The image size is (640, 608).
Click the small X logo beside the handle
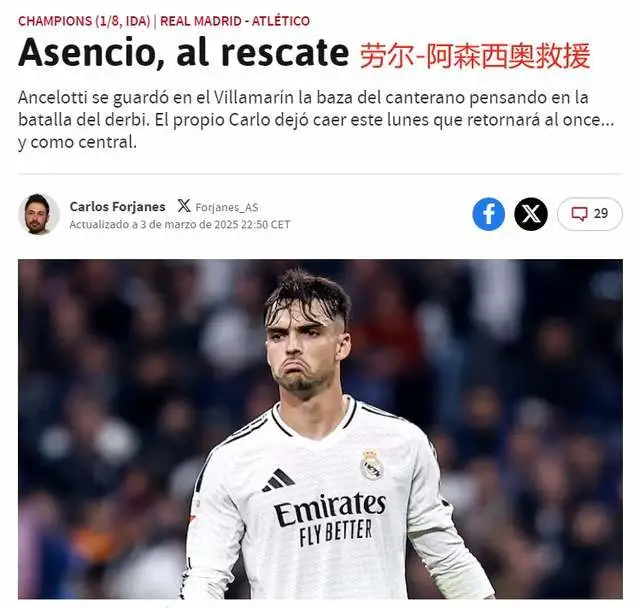coord(184,206)
